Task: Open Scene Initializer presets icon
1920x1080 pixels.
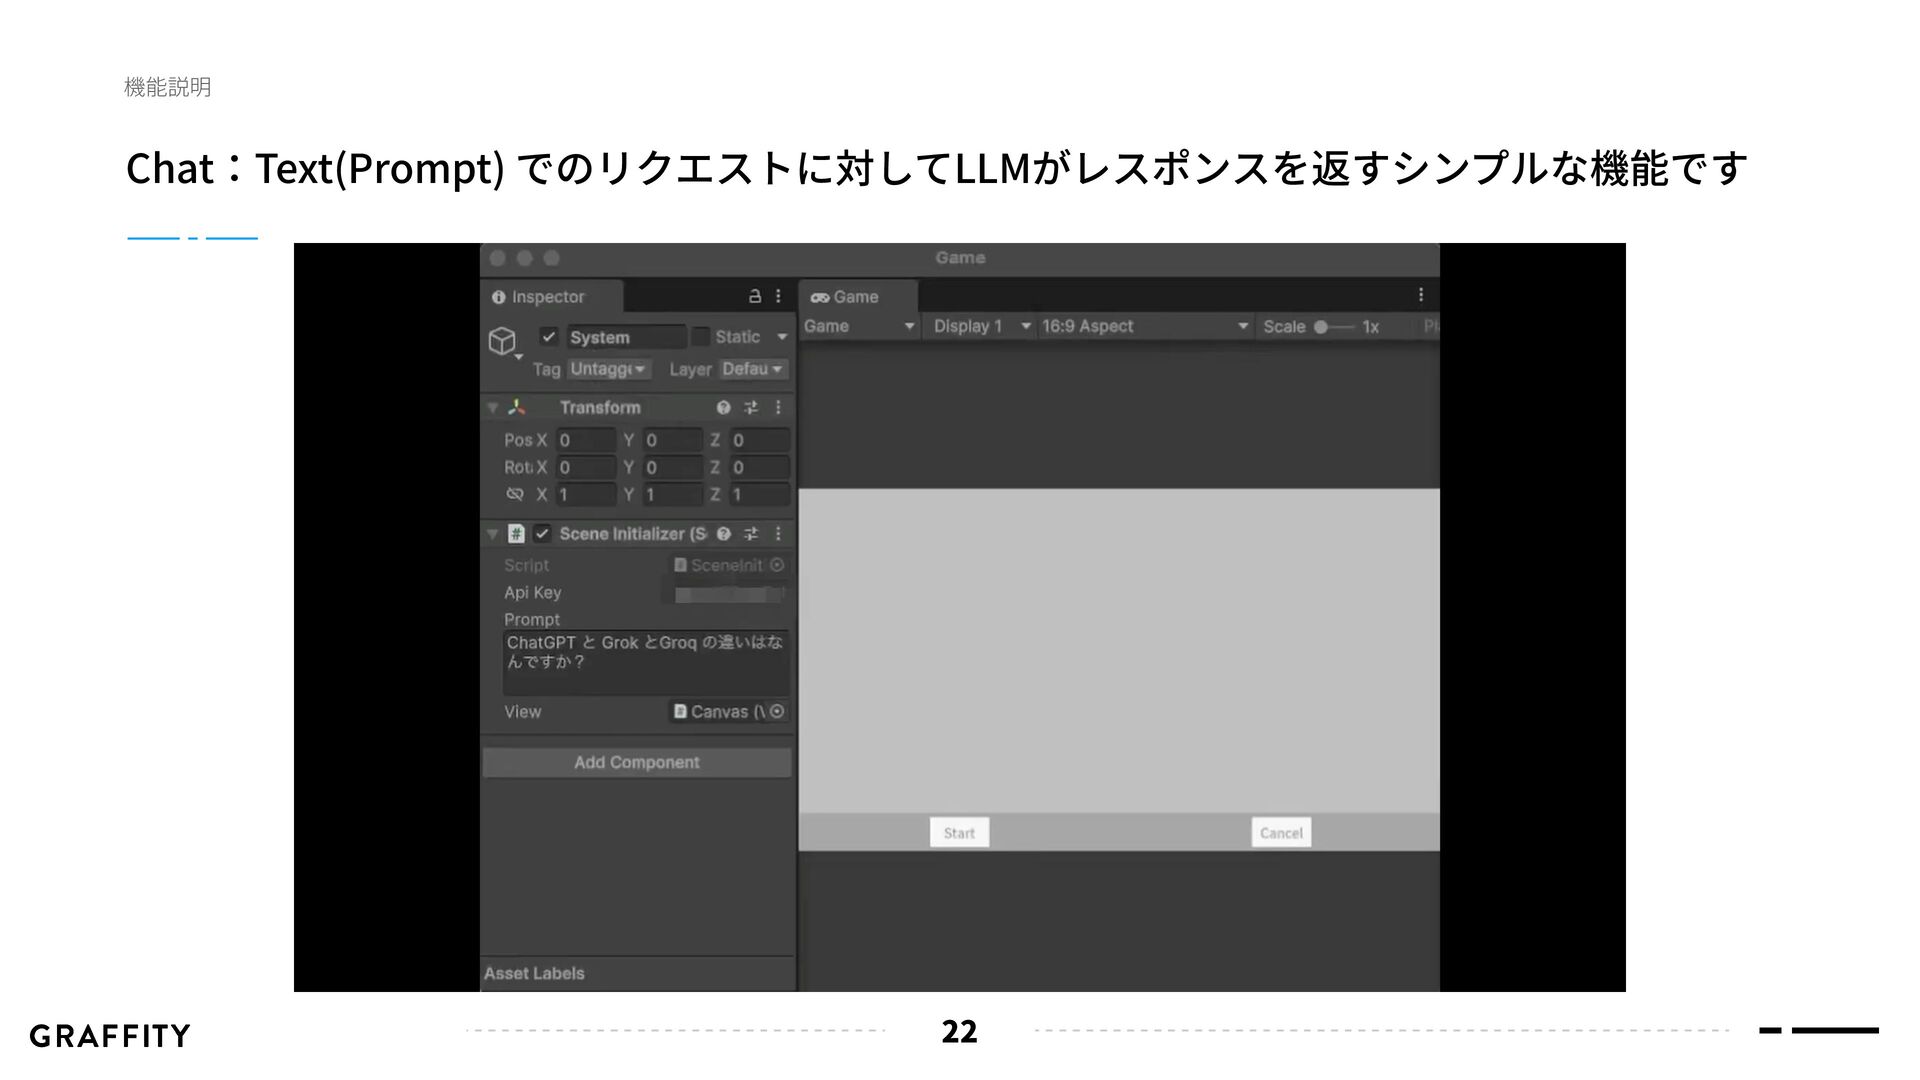Action: pyautogui.click(x=751, y=534)
